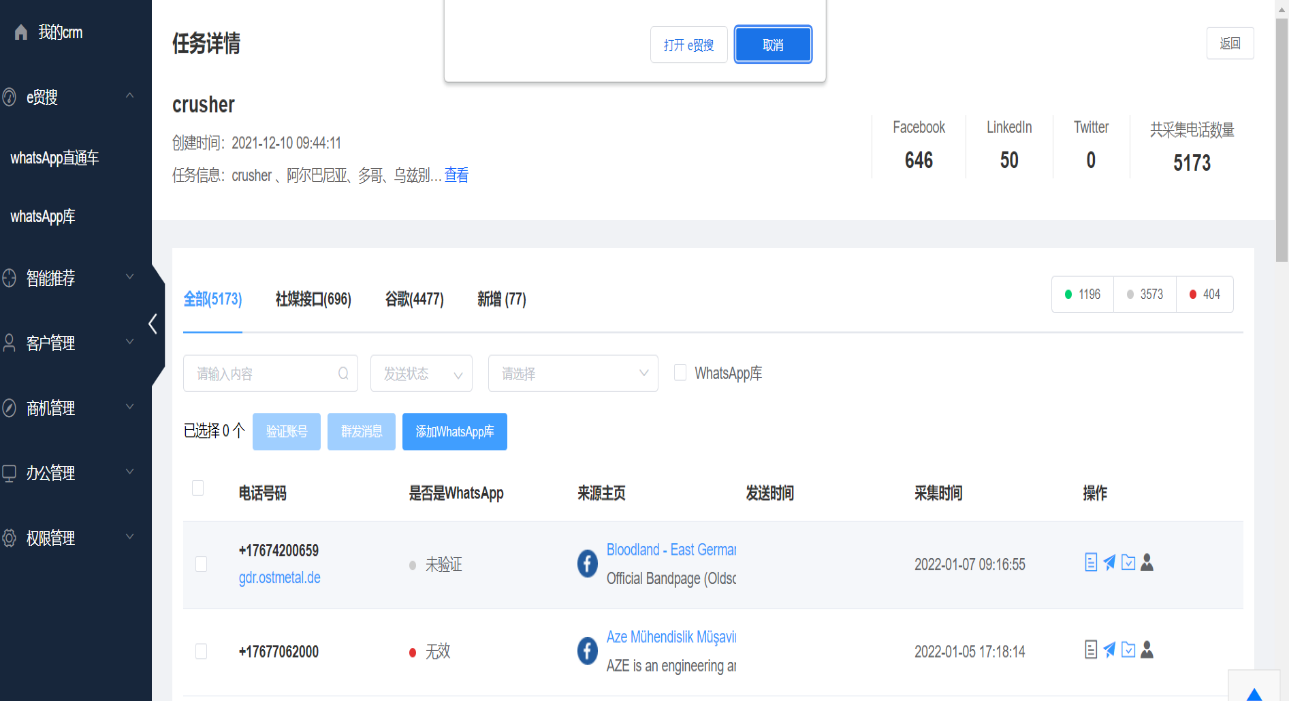Image resolution: width=1289 pixels, height=701 pixels.
Task: Expand the 客户管理 menu arrow
Action: pos(130,342)
